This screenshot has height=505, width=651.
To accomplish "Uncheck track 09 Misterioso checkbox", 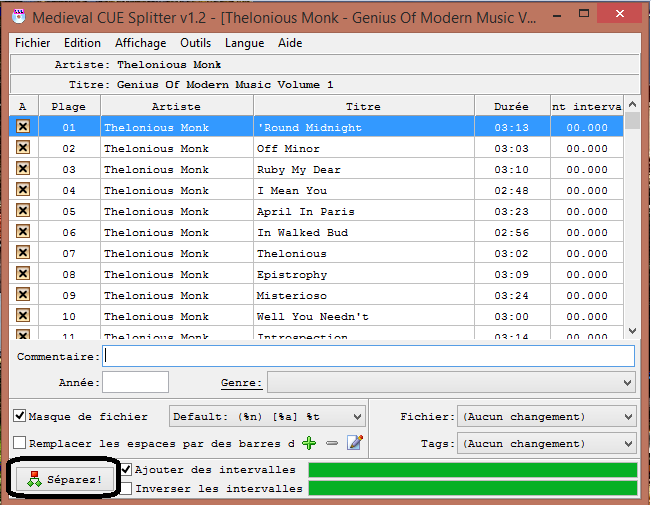I will click(x=23, y=294).
